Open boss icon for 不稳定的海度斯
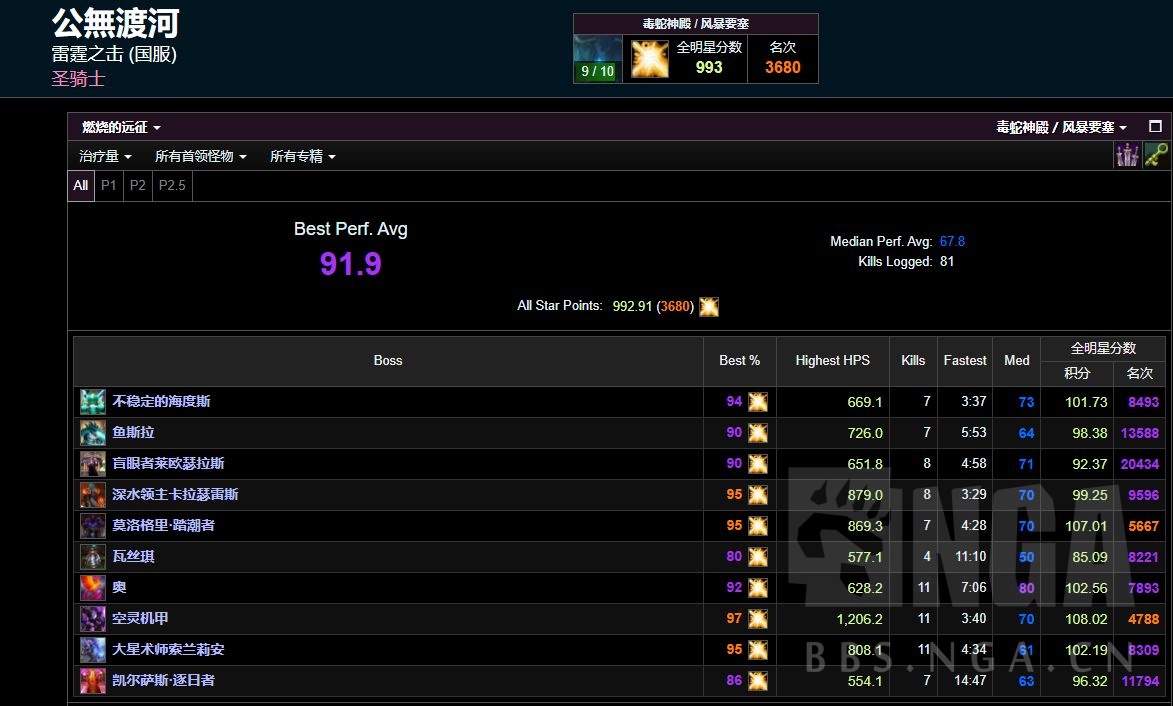 [93, 402]
